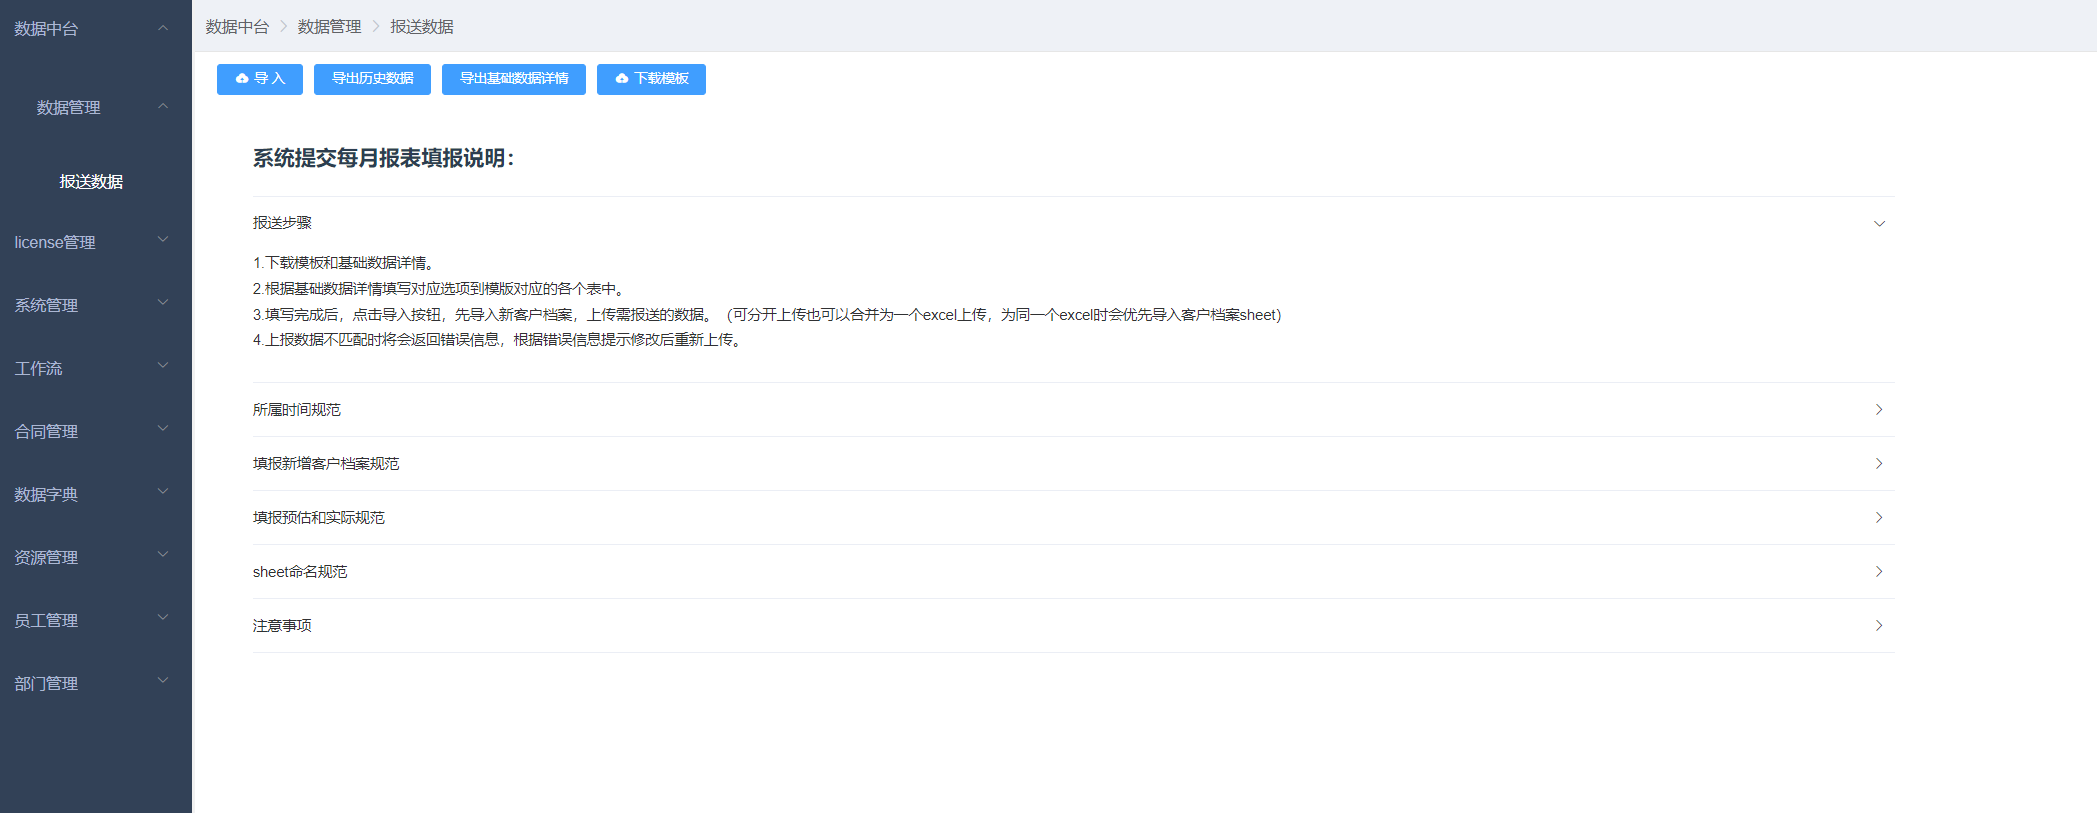
Task: Expand 系统管理 sidebar menu
Action: point(96,305)
